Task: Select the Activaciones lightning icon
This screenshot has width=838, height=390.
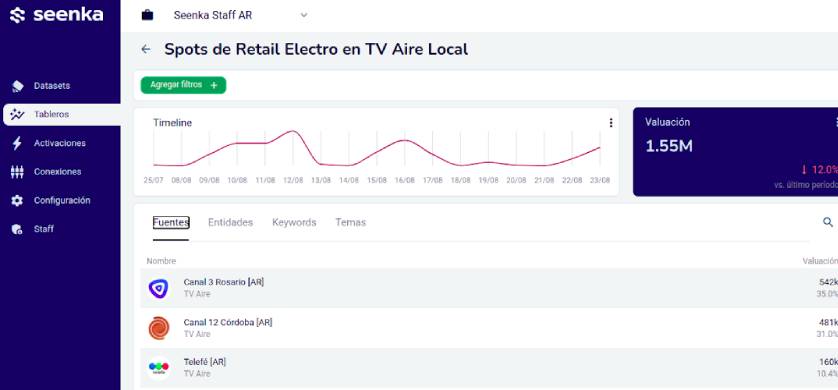Action: (17, 143)
